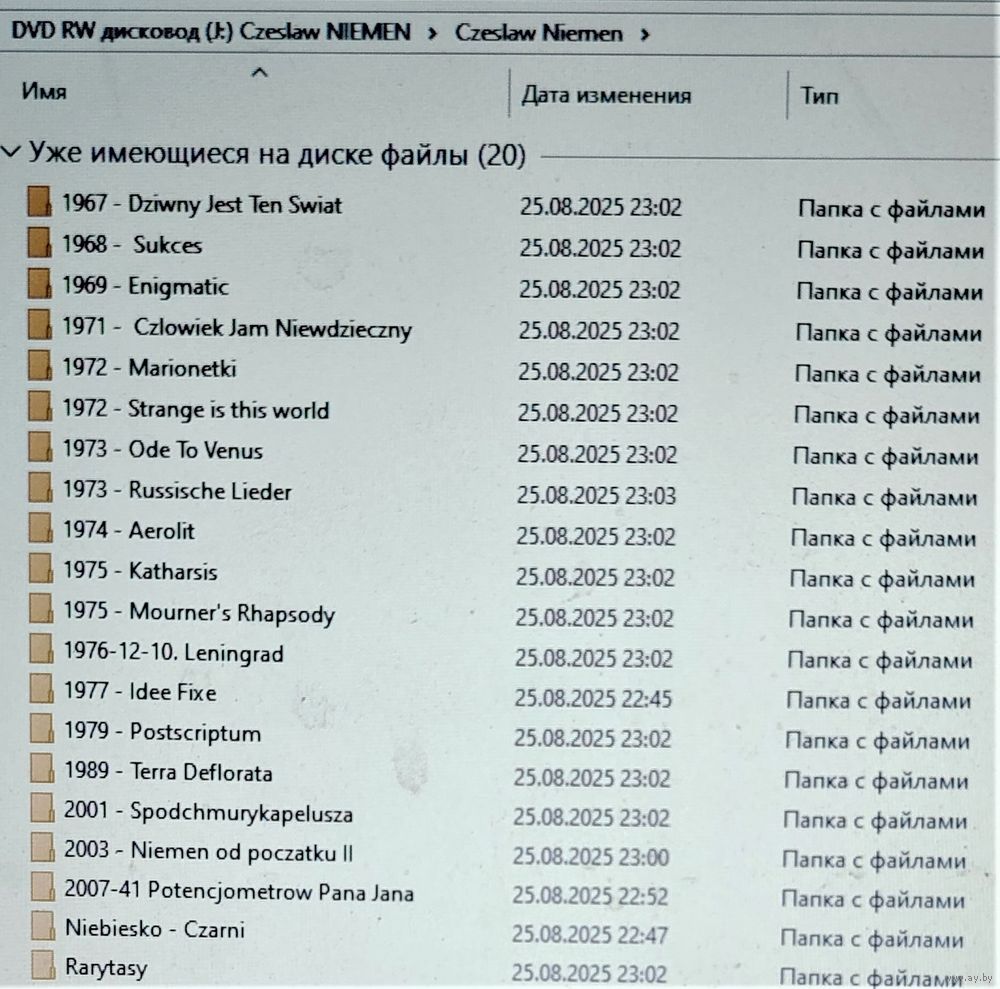
Task: Select '1976-12-10. Leningrad' folder name
Action: coord(173,653)
